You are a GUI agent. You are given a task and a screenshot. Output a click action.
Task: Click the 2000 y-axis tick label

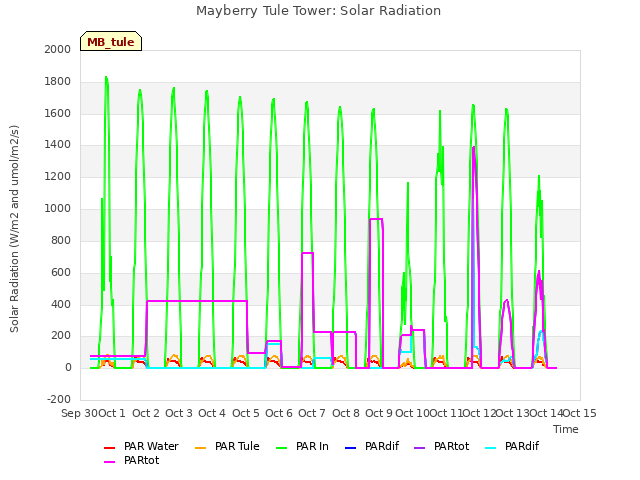point(58,49)
